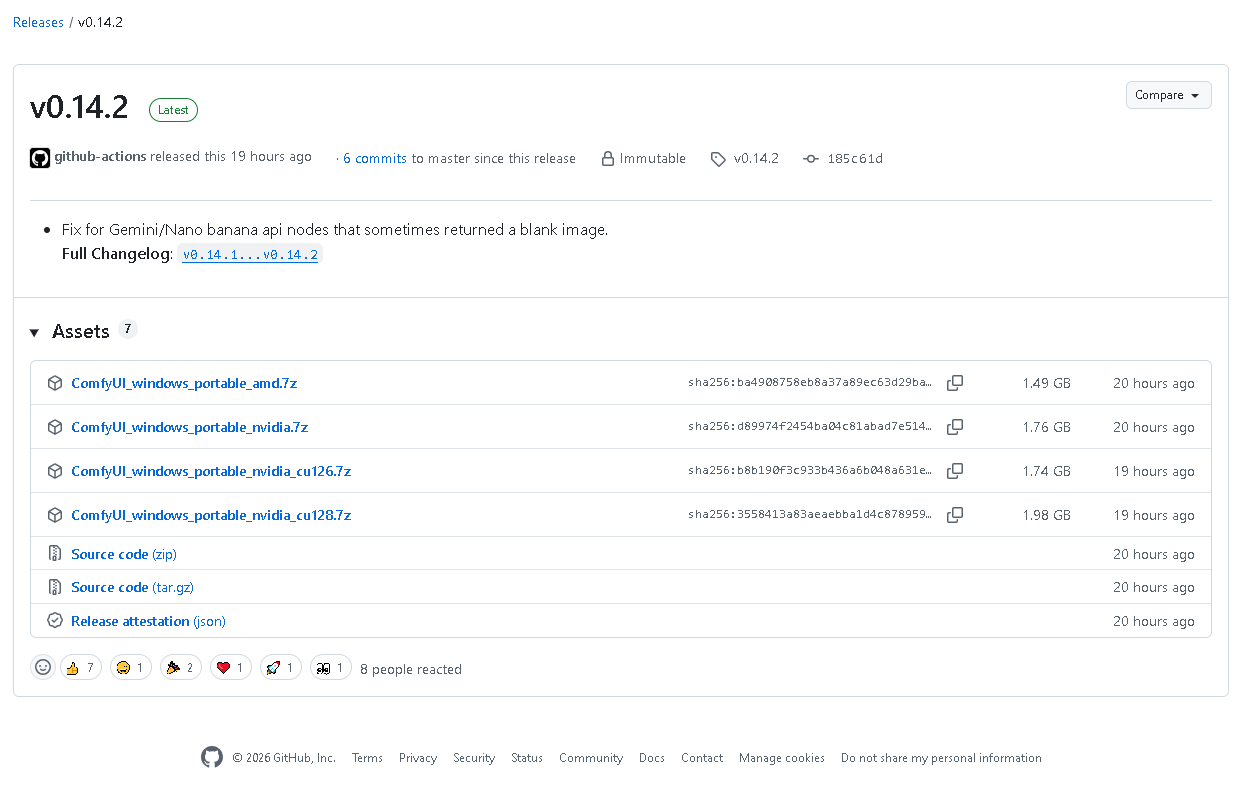Click the 1.98 GB size value
1248x789 pixels.
(x=1046, y=515)
